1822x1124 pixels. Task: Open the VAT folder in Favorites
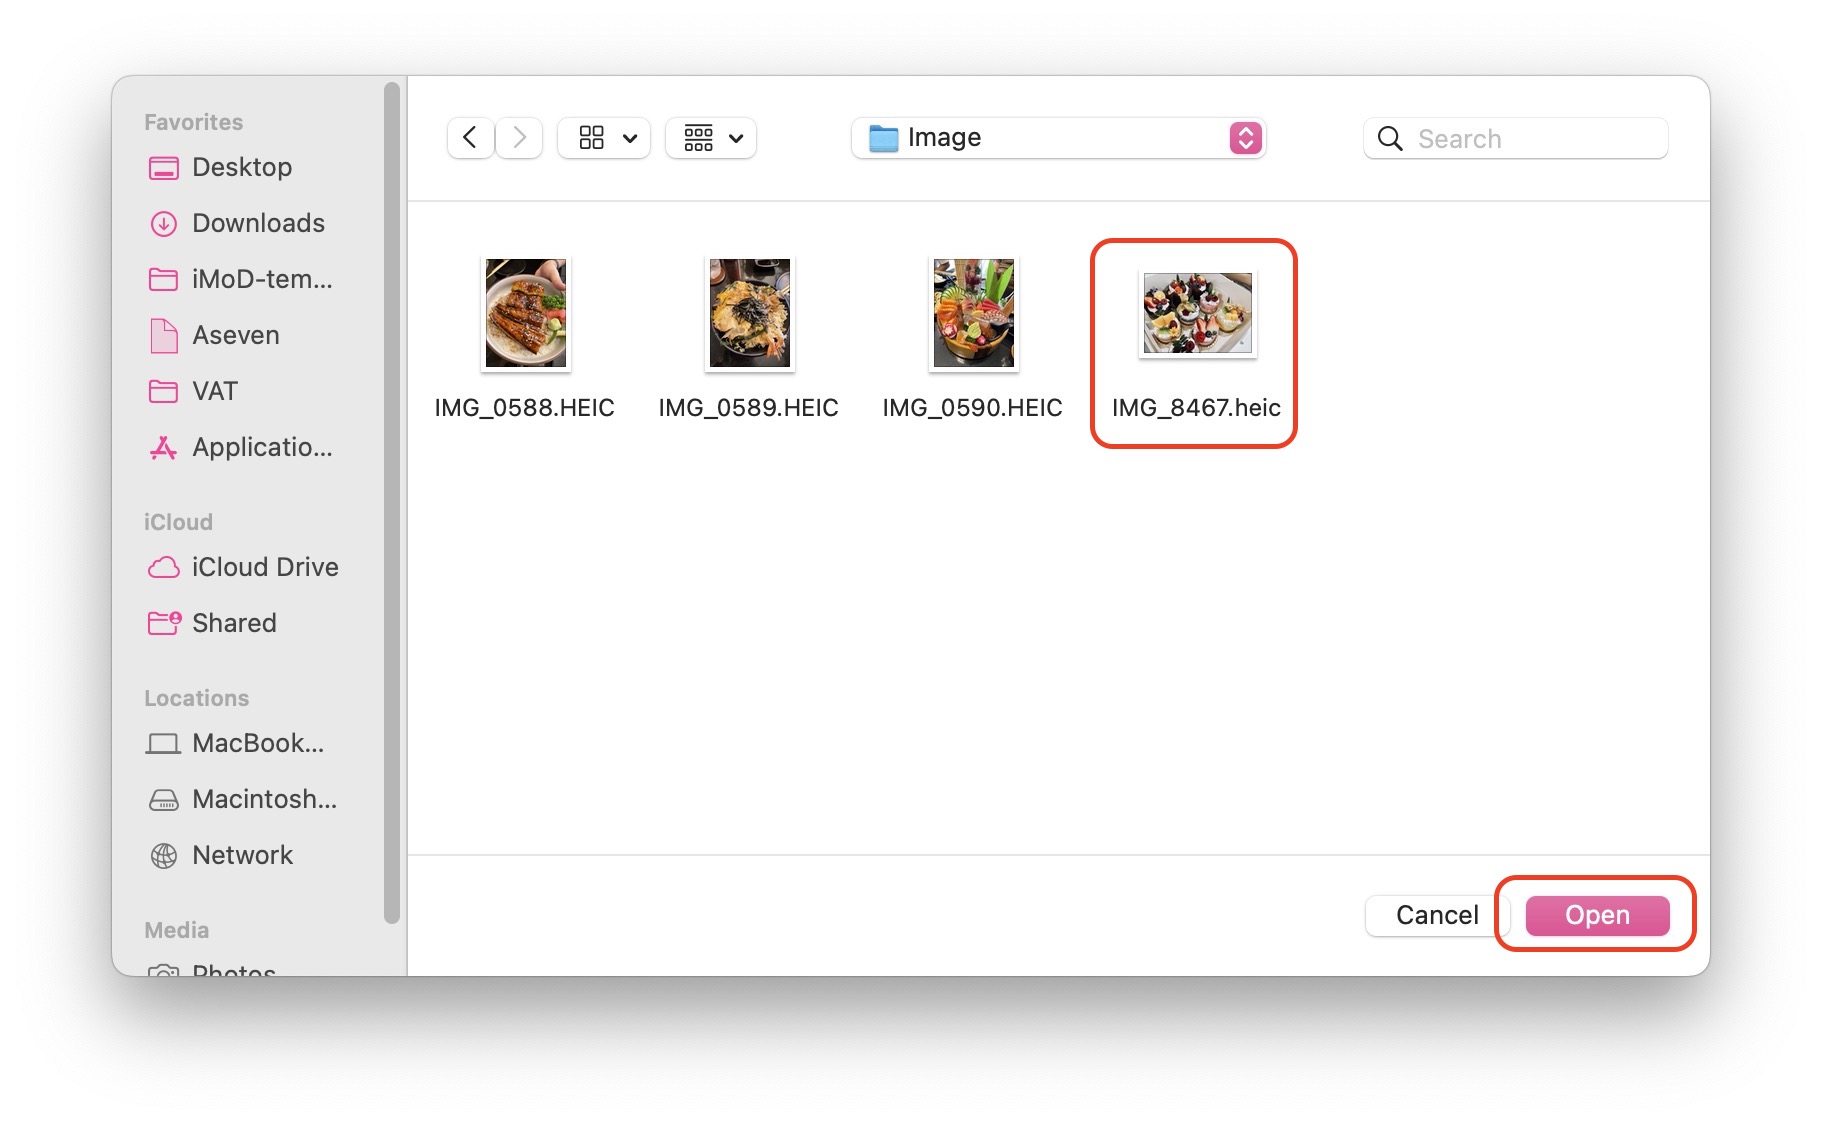tap(214, 391)
